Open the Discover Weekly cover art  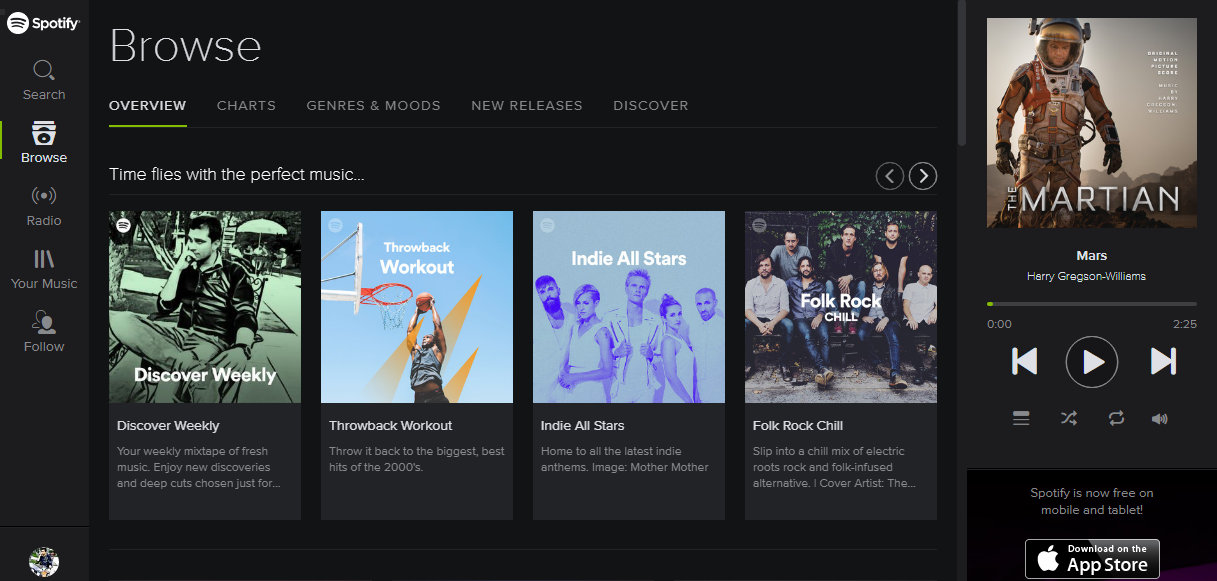[x=205, y=307]
